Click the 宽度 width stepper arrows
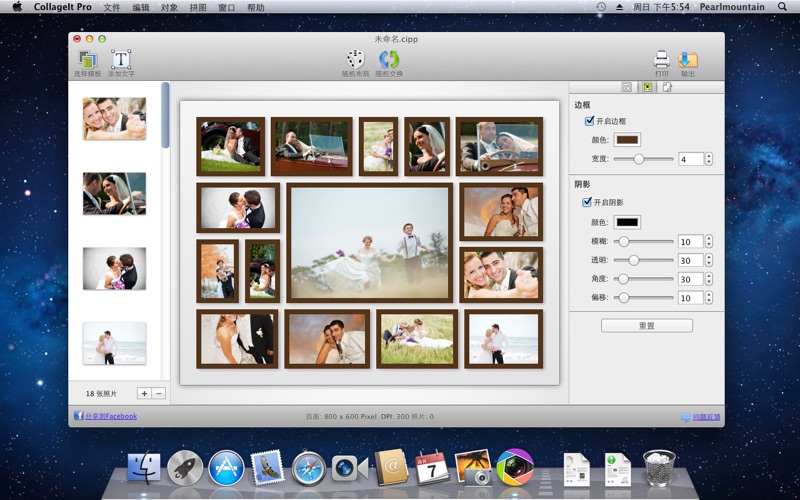The image size is (800, 500). click(x=709, y=159)
